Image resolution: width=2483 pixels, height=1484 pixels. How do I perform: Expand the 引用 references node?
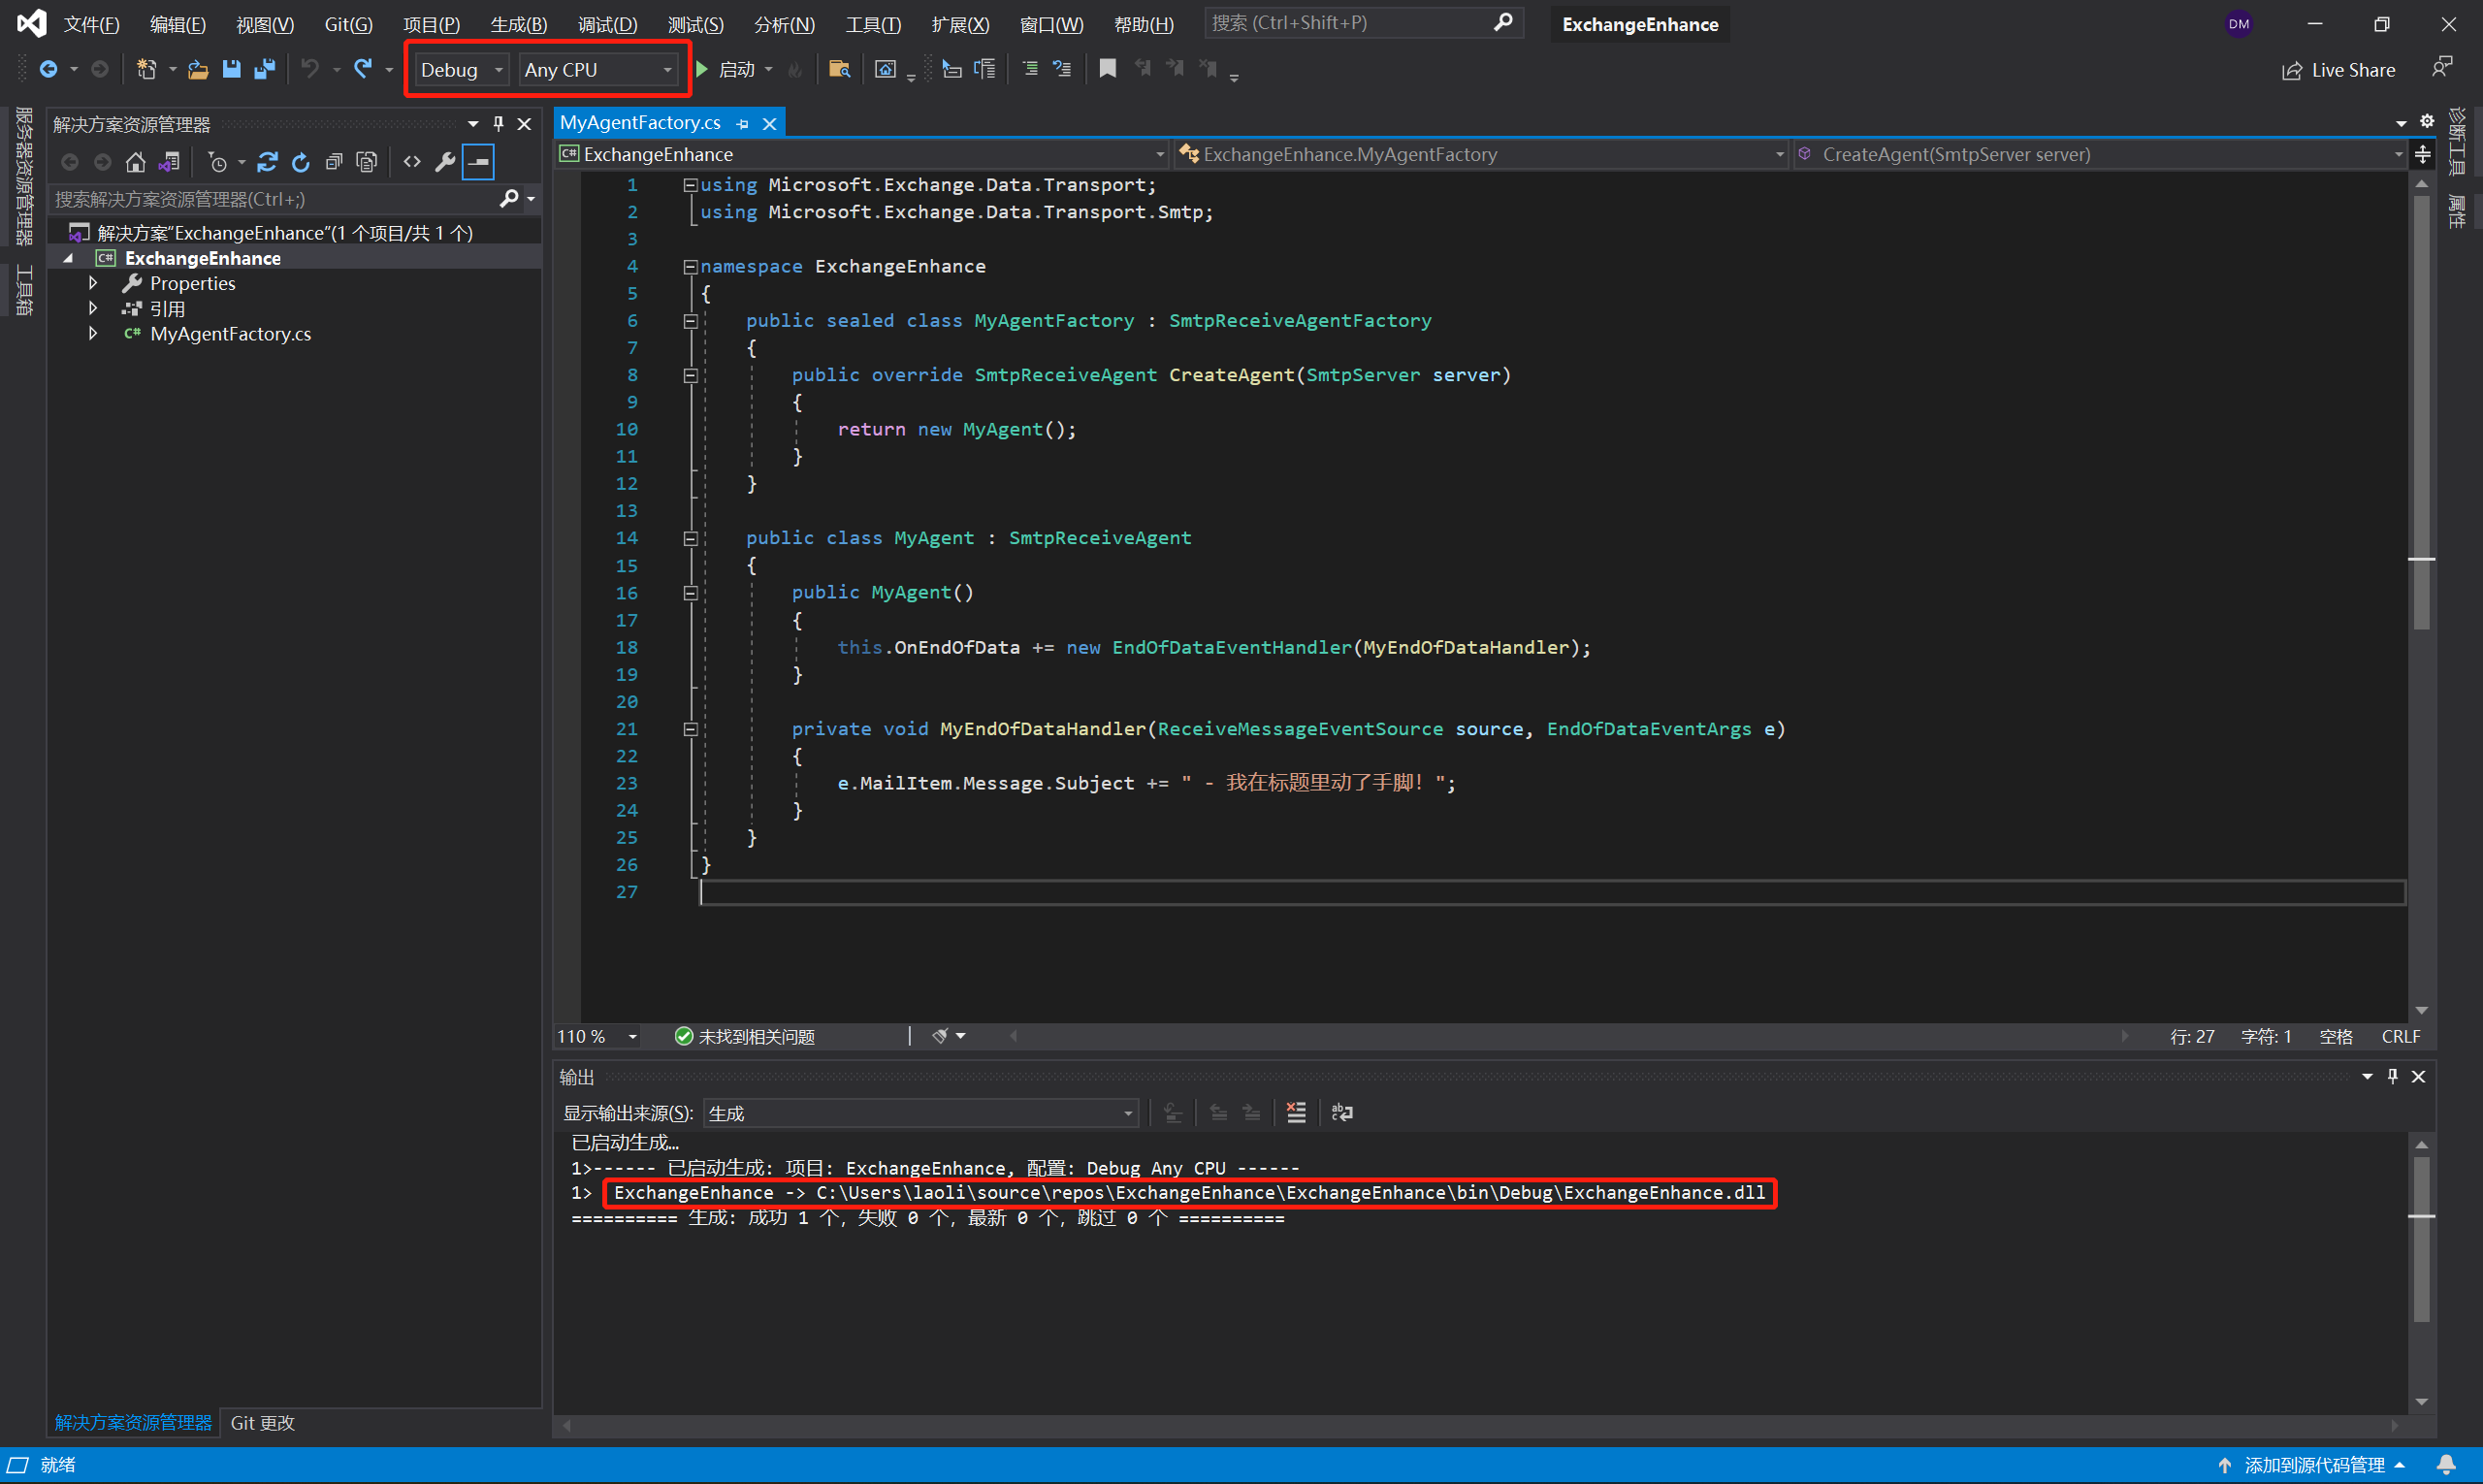(x=93, y=308)
